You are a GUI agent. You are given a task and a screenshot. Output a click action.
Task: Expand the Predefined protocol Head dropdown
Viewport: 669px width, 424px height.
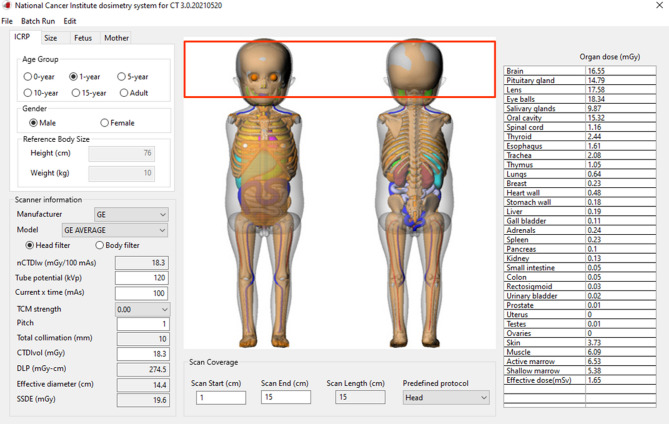tap(446, 397)
